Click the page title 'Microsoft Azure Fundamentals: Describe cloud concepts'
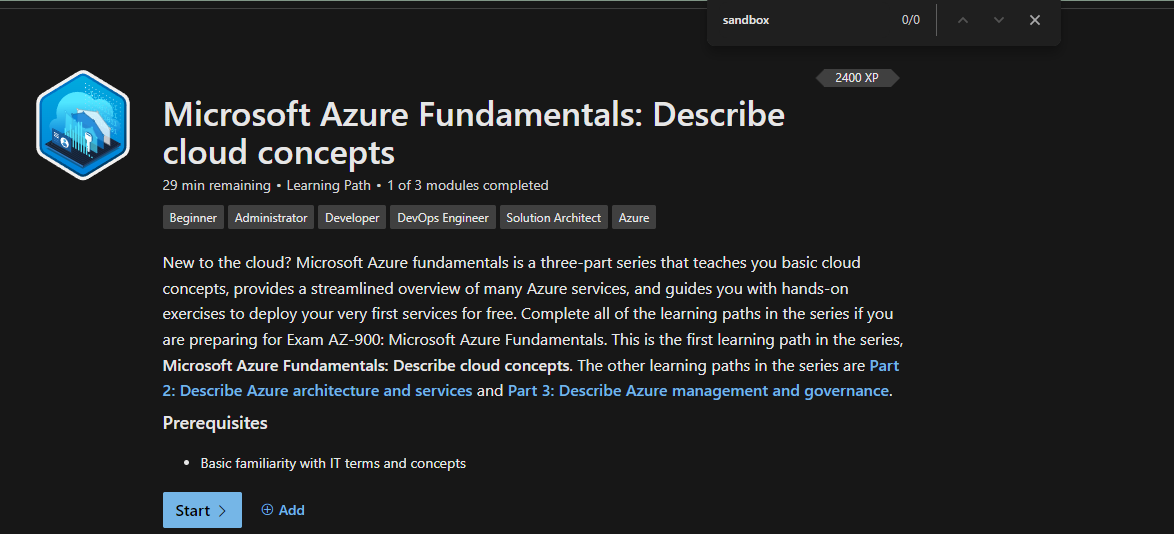1174x534 pixels. click(473, 133)
